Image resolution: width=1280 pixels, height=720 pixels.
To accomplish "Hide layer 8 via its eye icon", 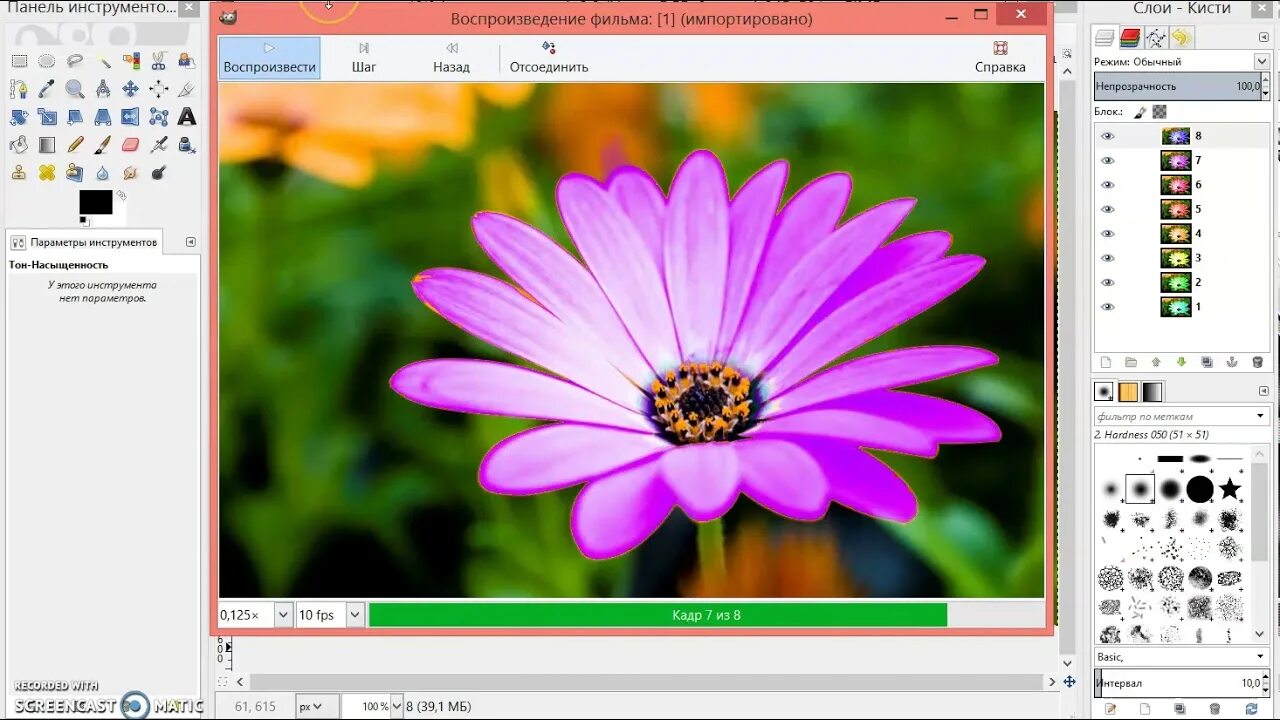I will point(1107,136).
